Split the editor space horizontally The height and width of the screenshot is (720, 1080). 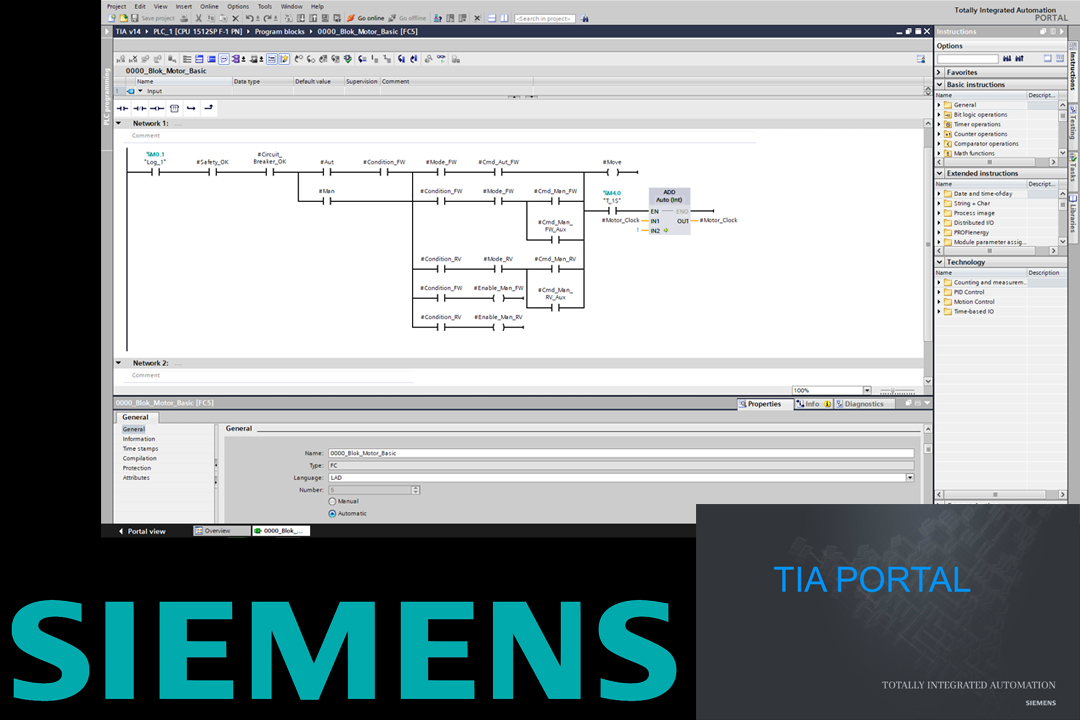[x=492, y=19]
